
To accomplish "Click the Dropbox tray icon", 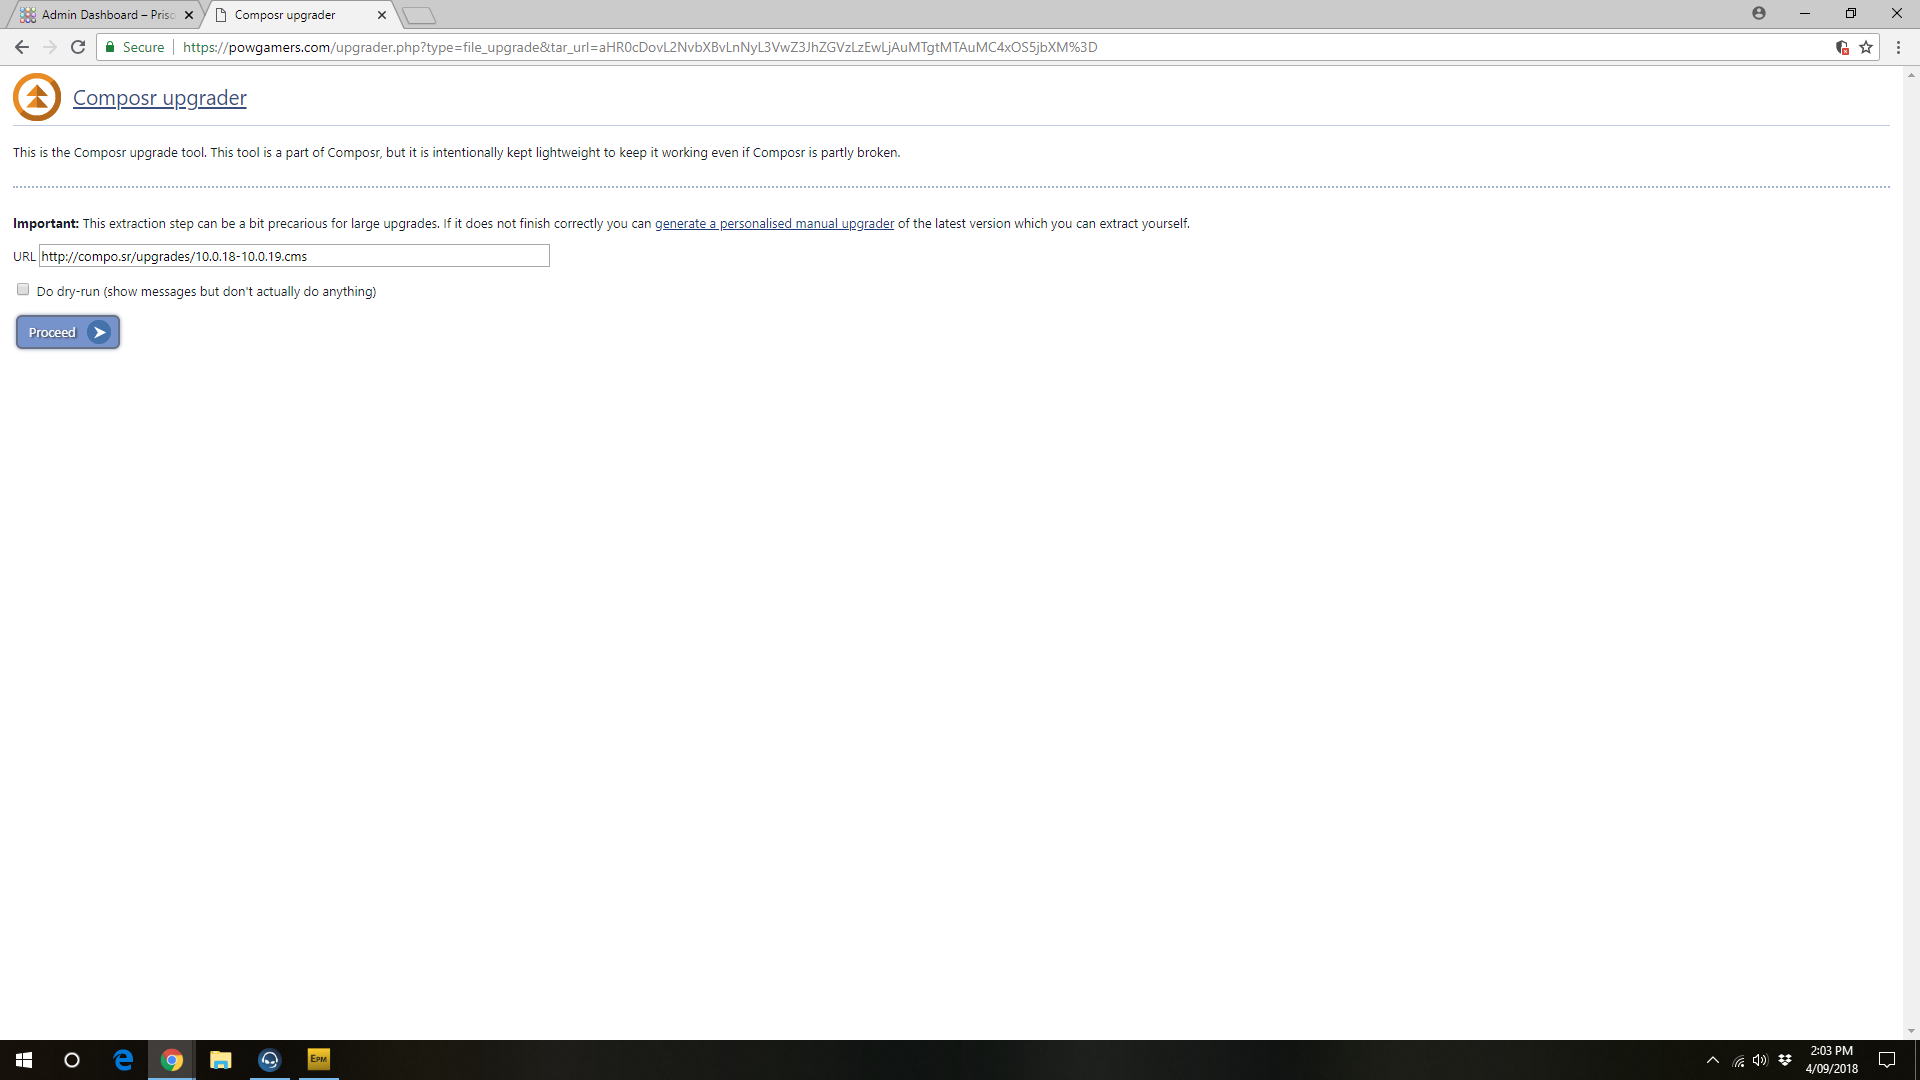I will click(1785, 1060).
